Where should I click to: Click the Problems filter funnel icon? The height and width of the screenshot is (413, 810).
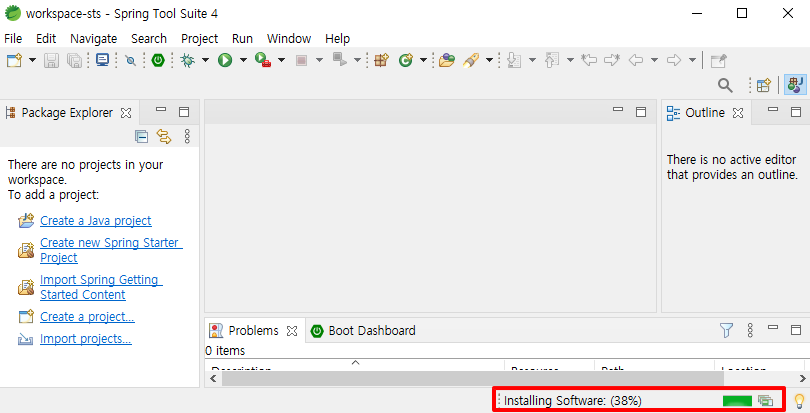pos(726,330)
